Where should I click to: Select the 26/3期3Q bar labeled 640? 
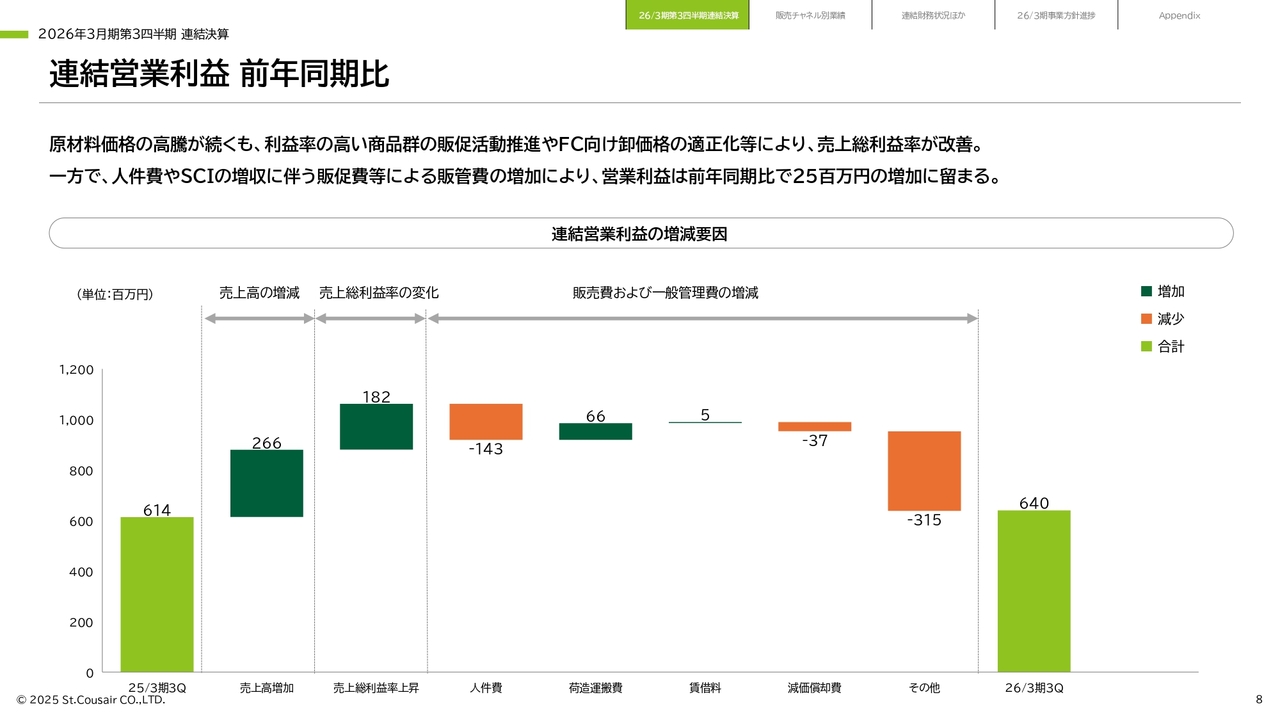coord(1033,591)
